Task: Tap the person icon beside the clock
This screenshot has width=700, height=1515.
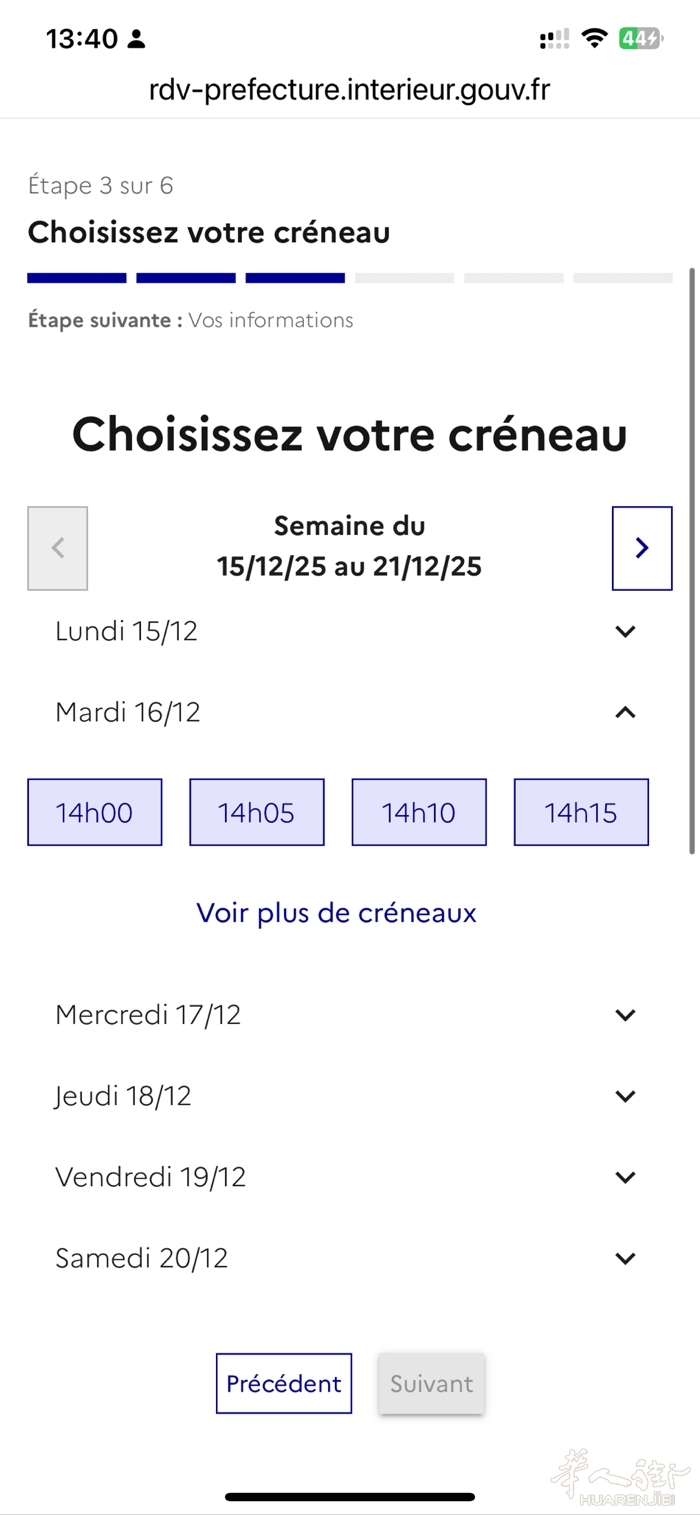Action: [x=137, y=40]
